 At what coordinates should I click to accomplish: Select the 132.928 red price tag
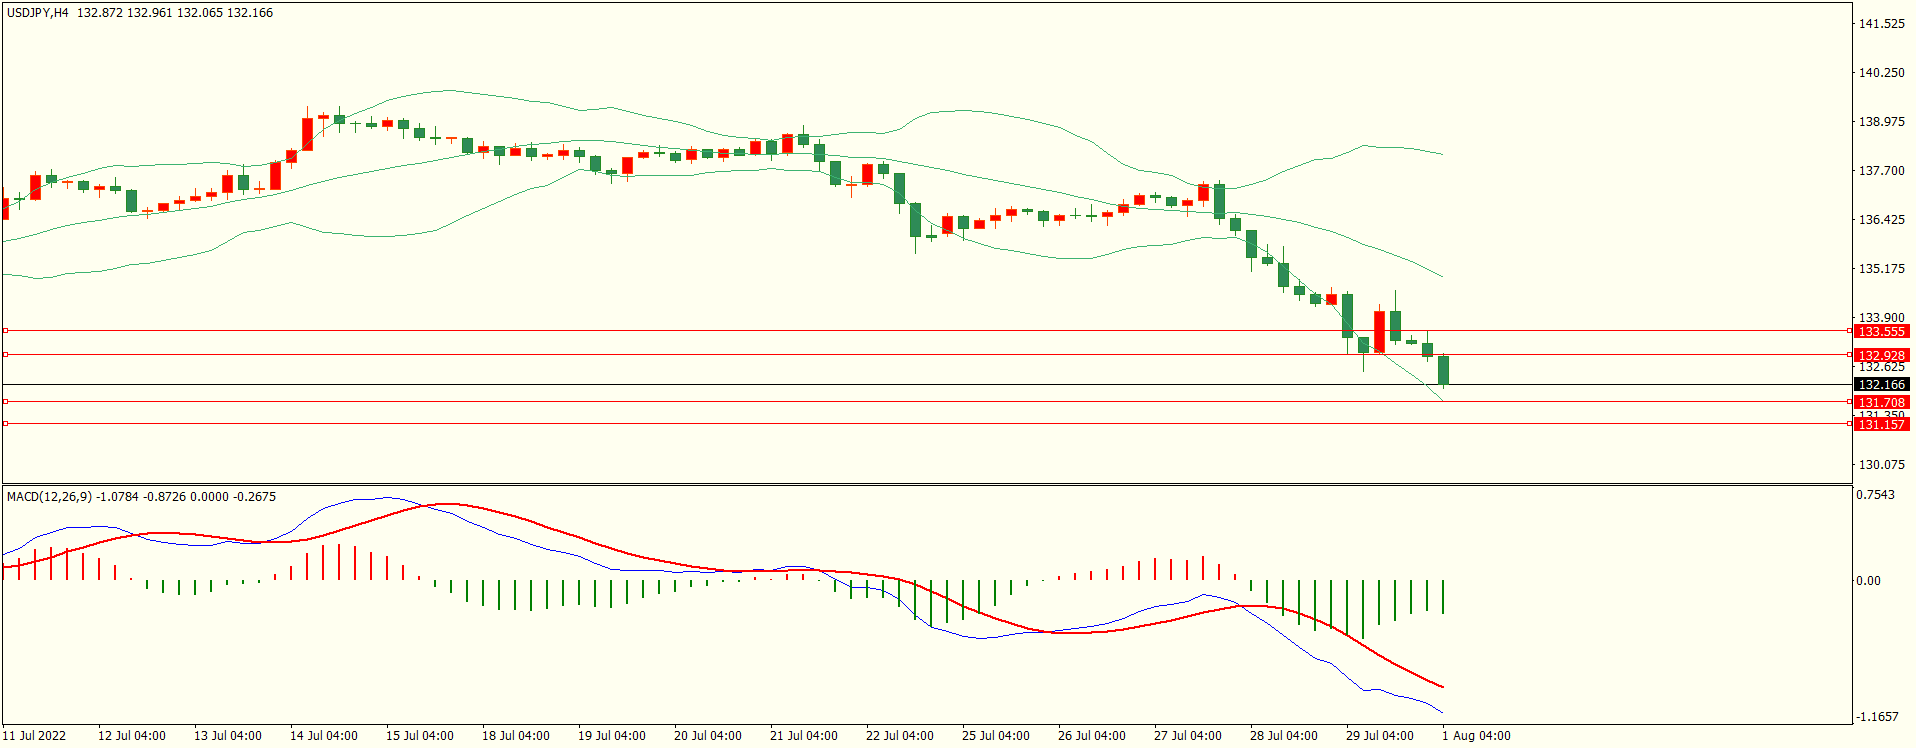(x=1881, y=355)
